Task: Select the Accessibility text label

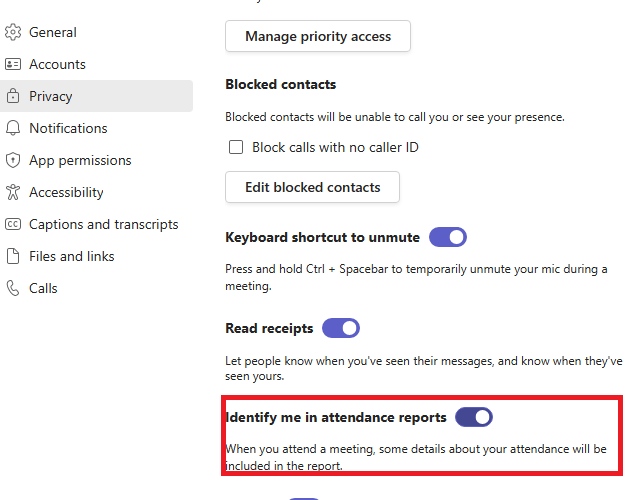Action: pos(66,192)
